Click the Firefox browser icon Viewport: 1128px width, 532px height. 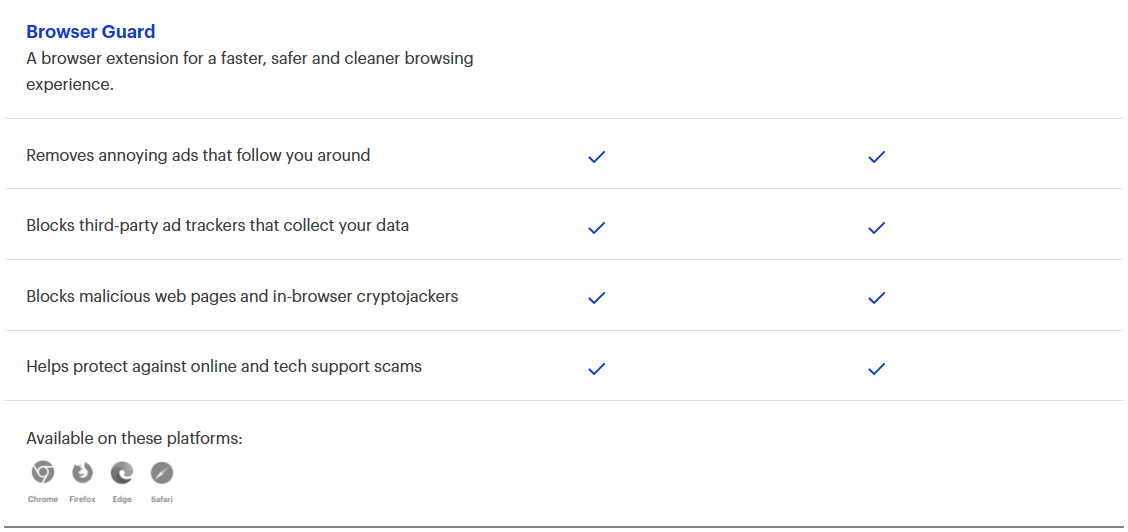pos(82,473)
